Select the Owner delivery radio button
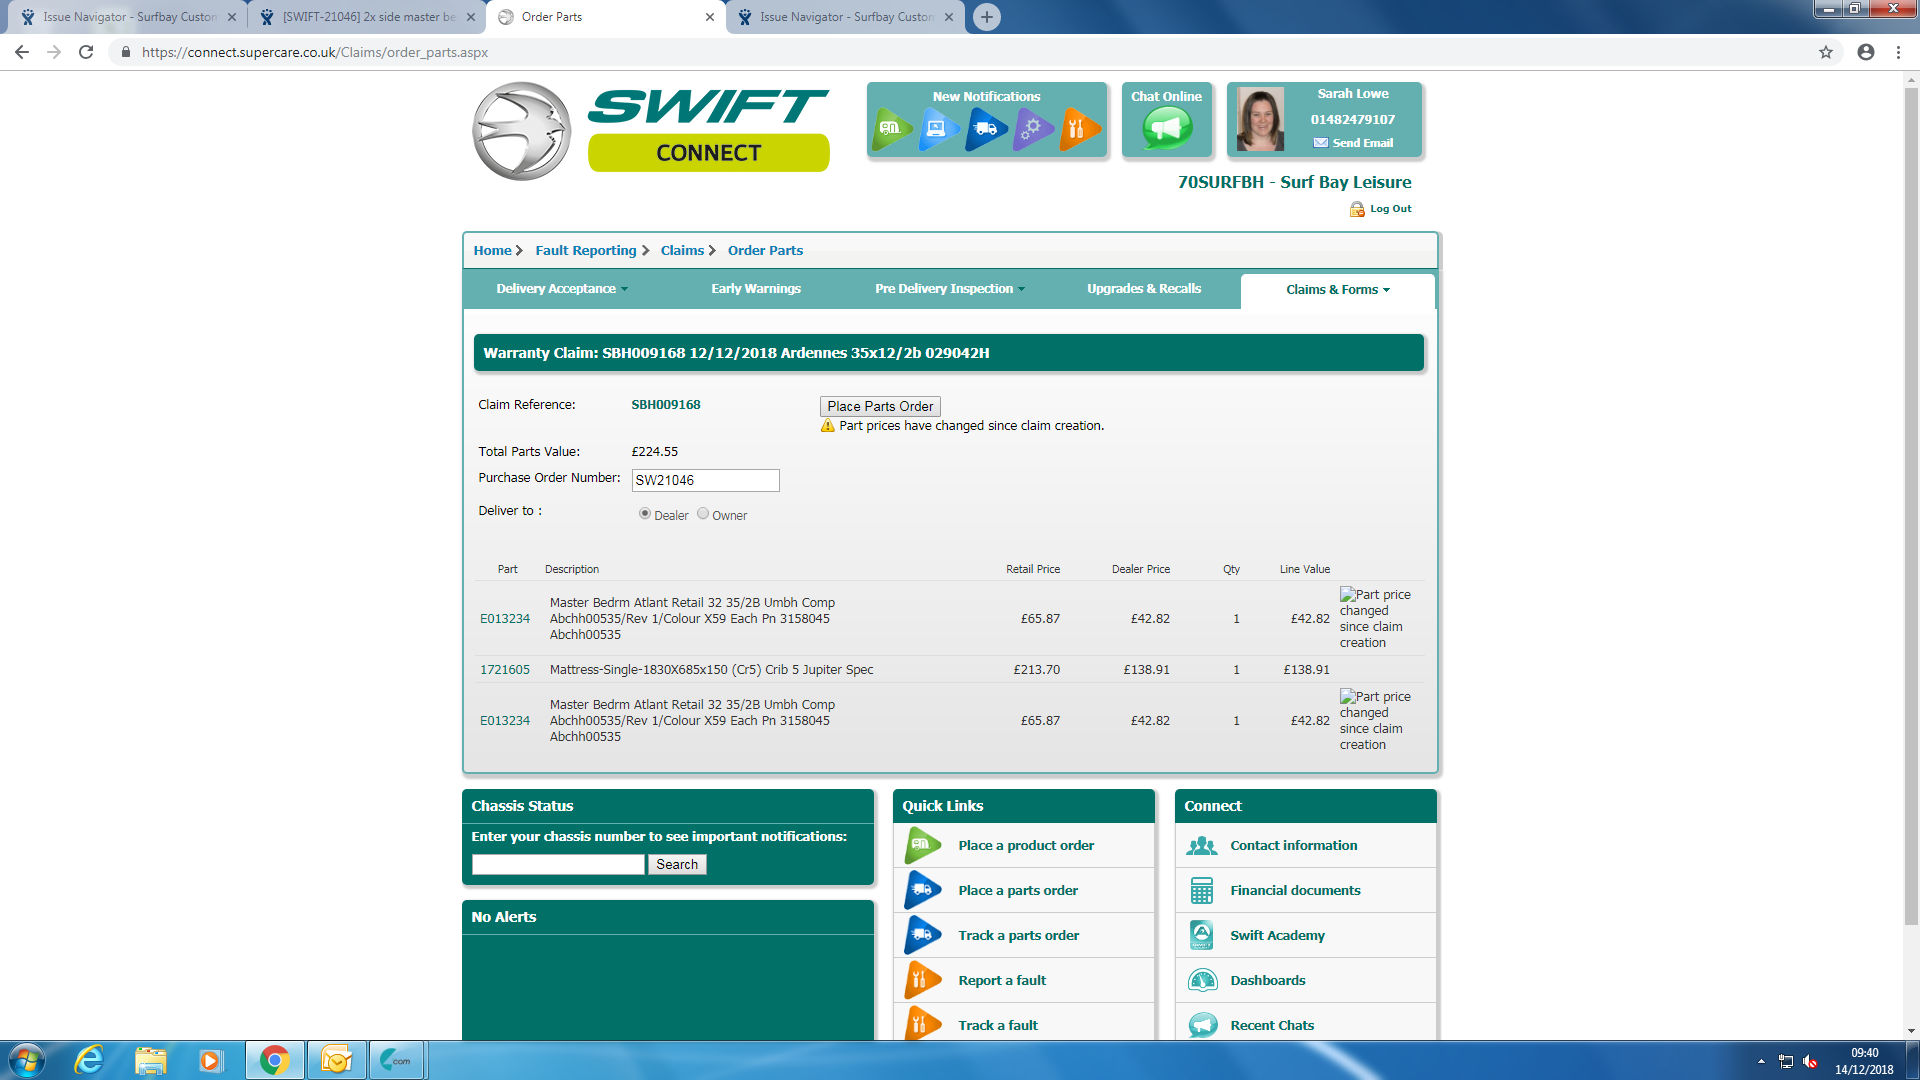 pyautogui.click(x=703, y=514)
